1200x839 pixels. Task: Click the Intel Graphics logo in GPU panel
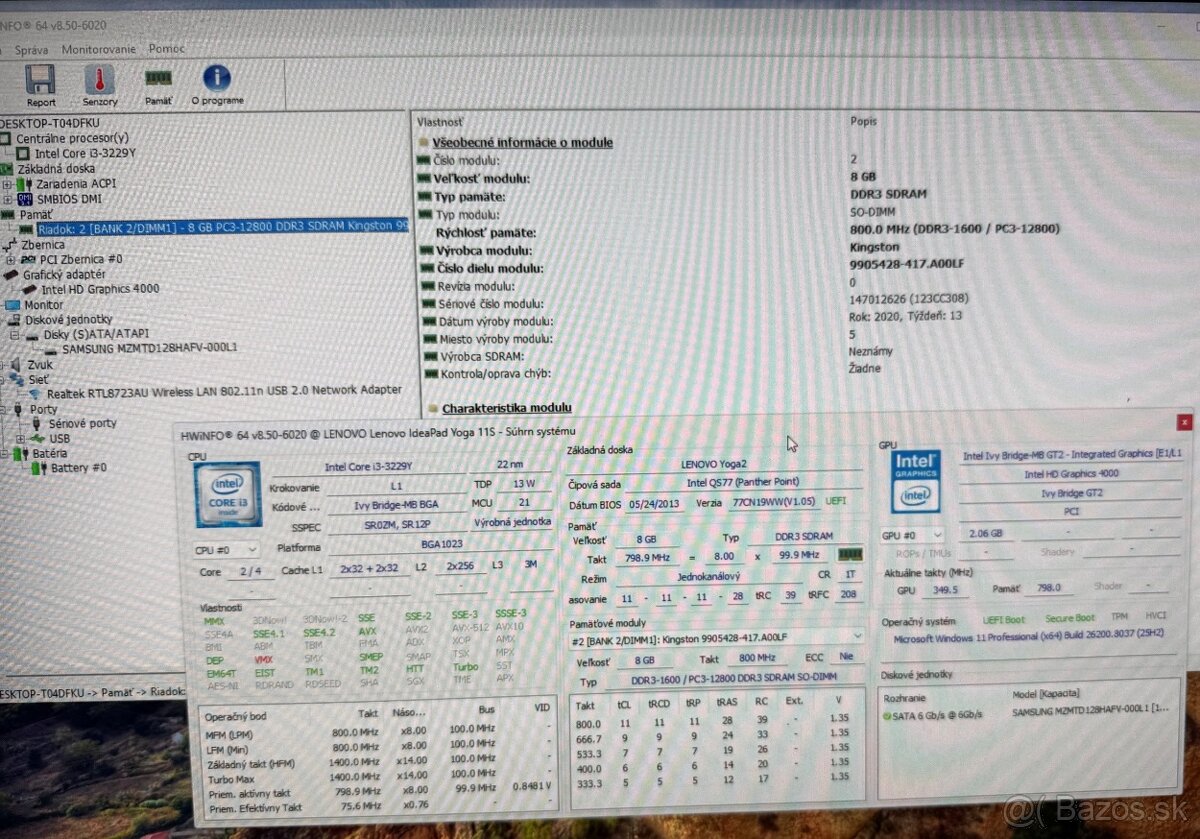point(915,480)
